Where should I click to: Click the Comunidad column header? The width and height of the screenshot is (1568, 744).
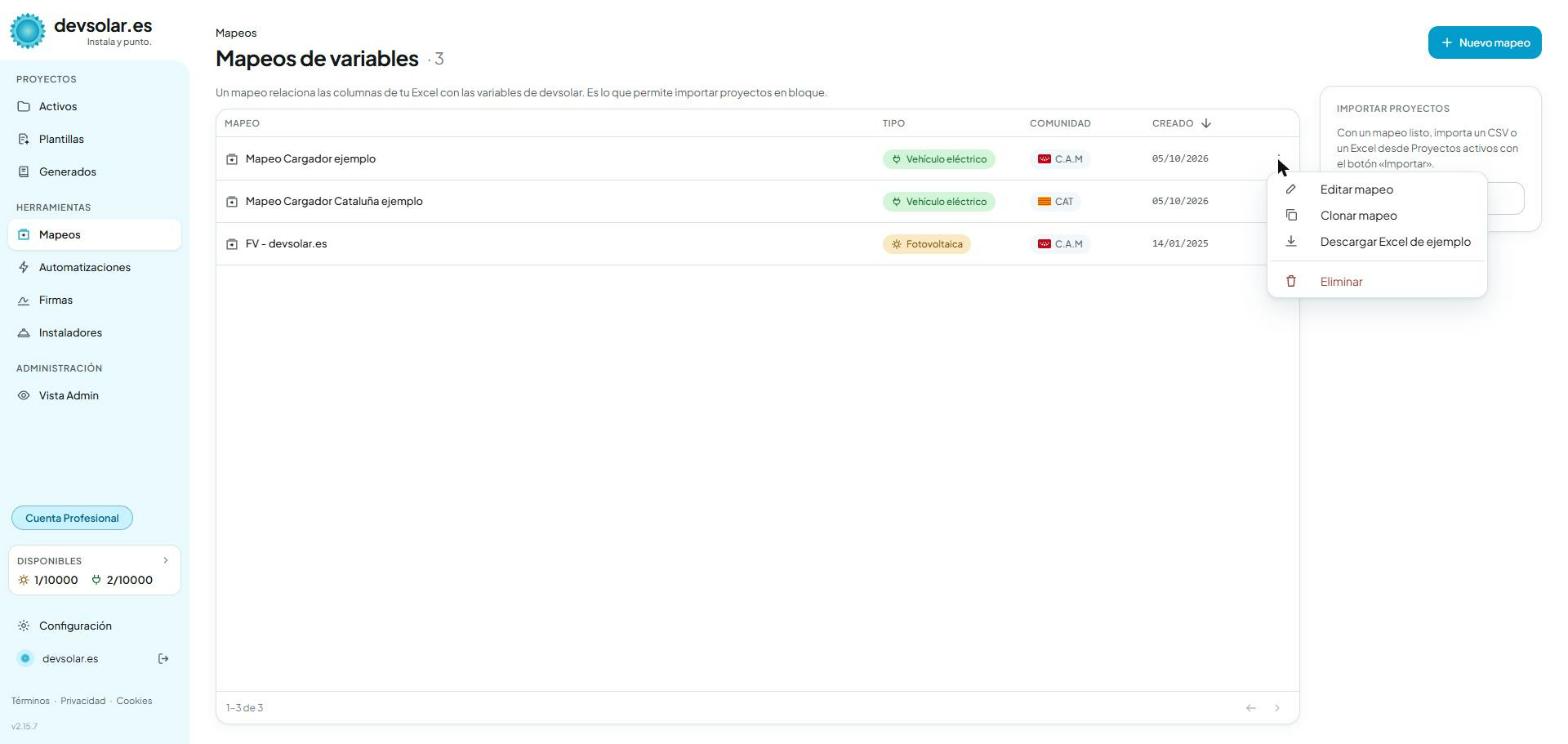point(1060,123)
